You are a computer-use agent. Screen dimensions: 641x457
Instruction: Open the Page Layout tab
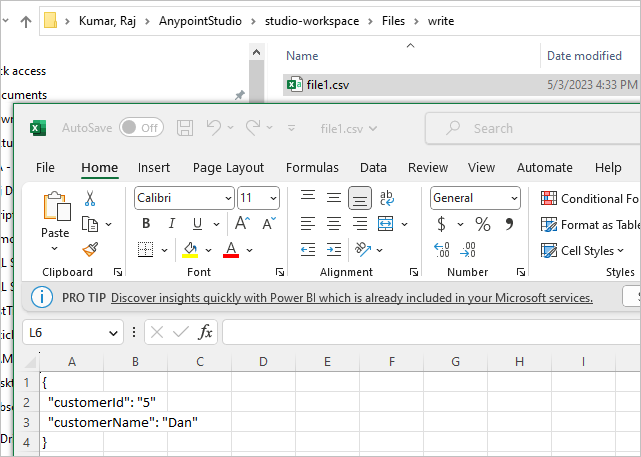[229, 168]
